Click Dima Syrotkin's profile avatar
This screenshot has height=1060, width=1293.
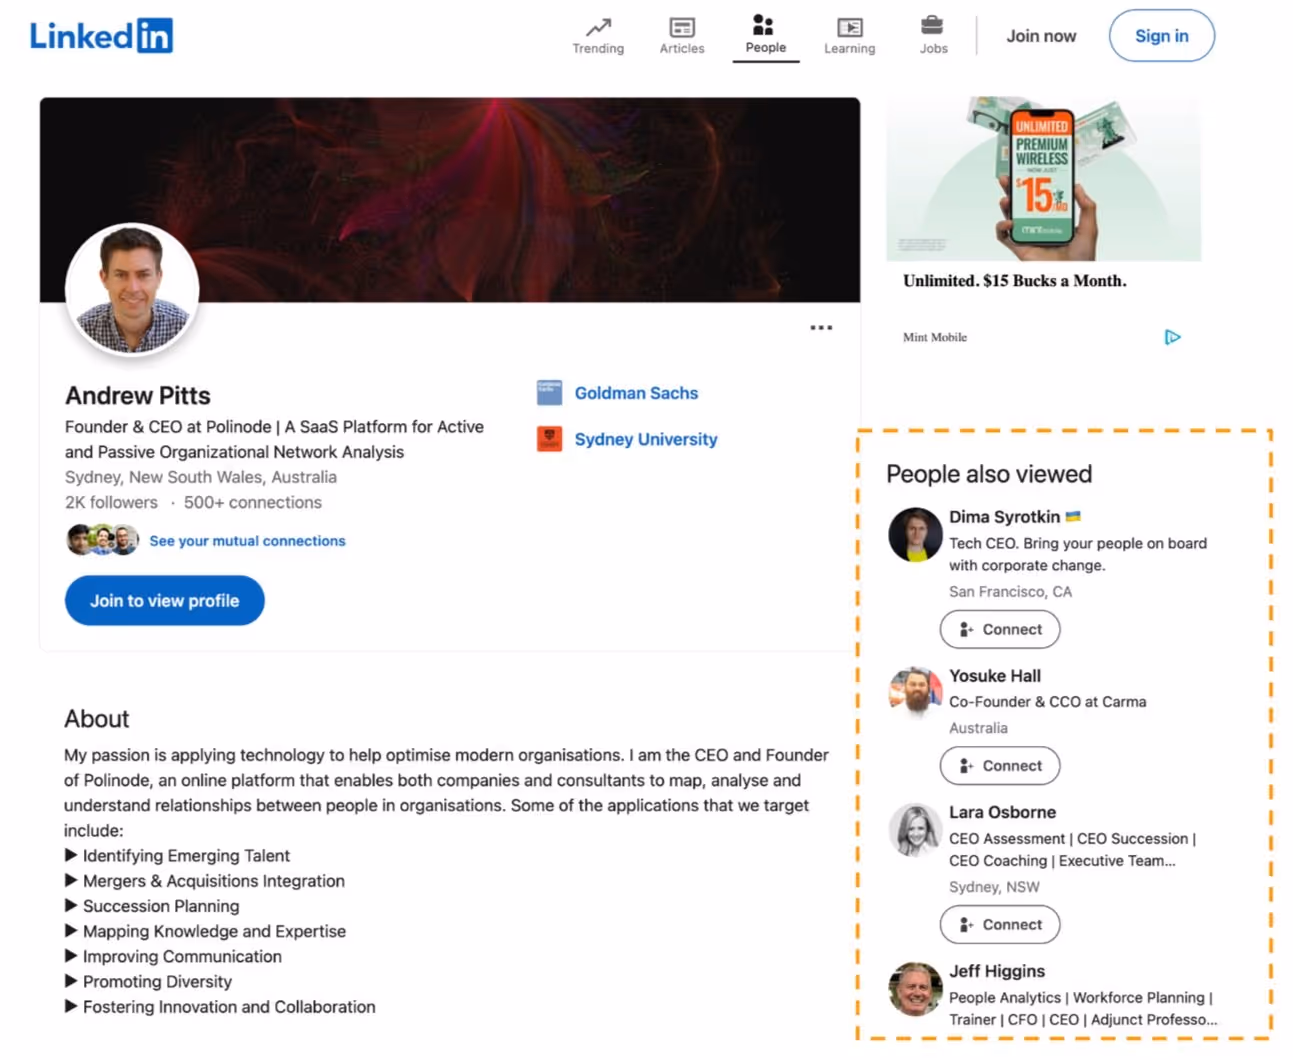pos(915,534)
